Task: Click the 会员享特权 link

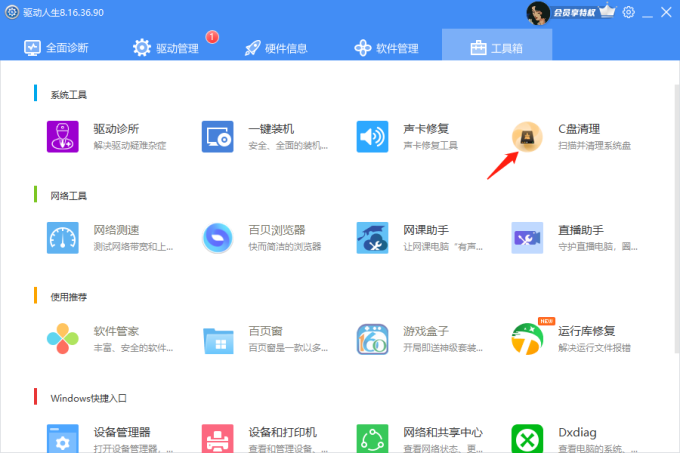Action: [574, 13]
